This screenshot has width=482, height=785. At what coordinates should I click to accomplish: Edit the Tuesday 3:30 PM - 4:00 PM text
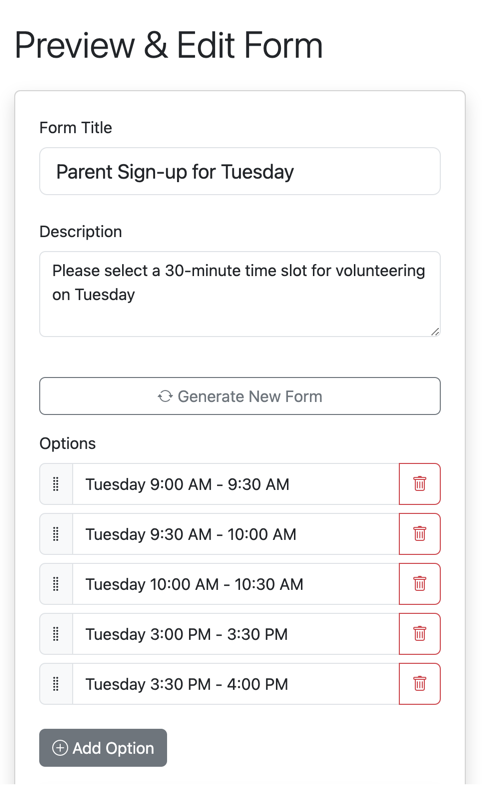coord(236,684)
